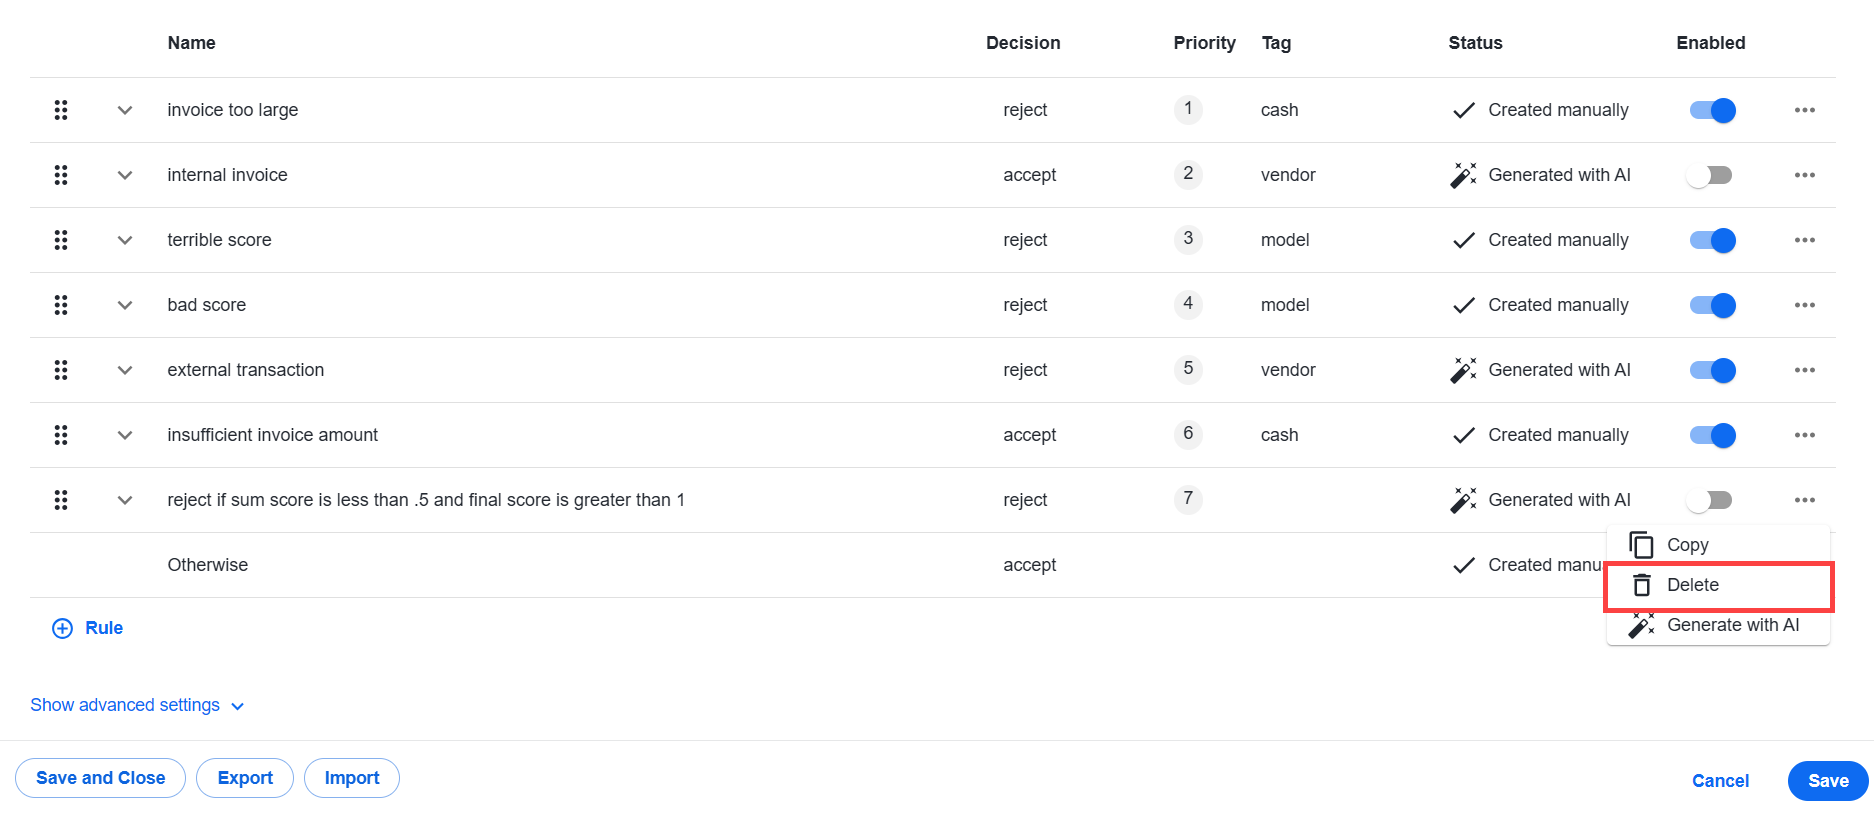1874x820 pixels.
Task: Enable the internal invoice rule toggle
Action: point(1709,175)
